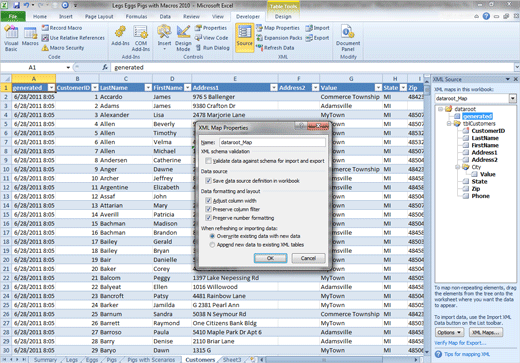This screenshot has height=363, width=520.
Task: Toggle Design Mode
Action: click(x=183, y=38)
